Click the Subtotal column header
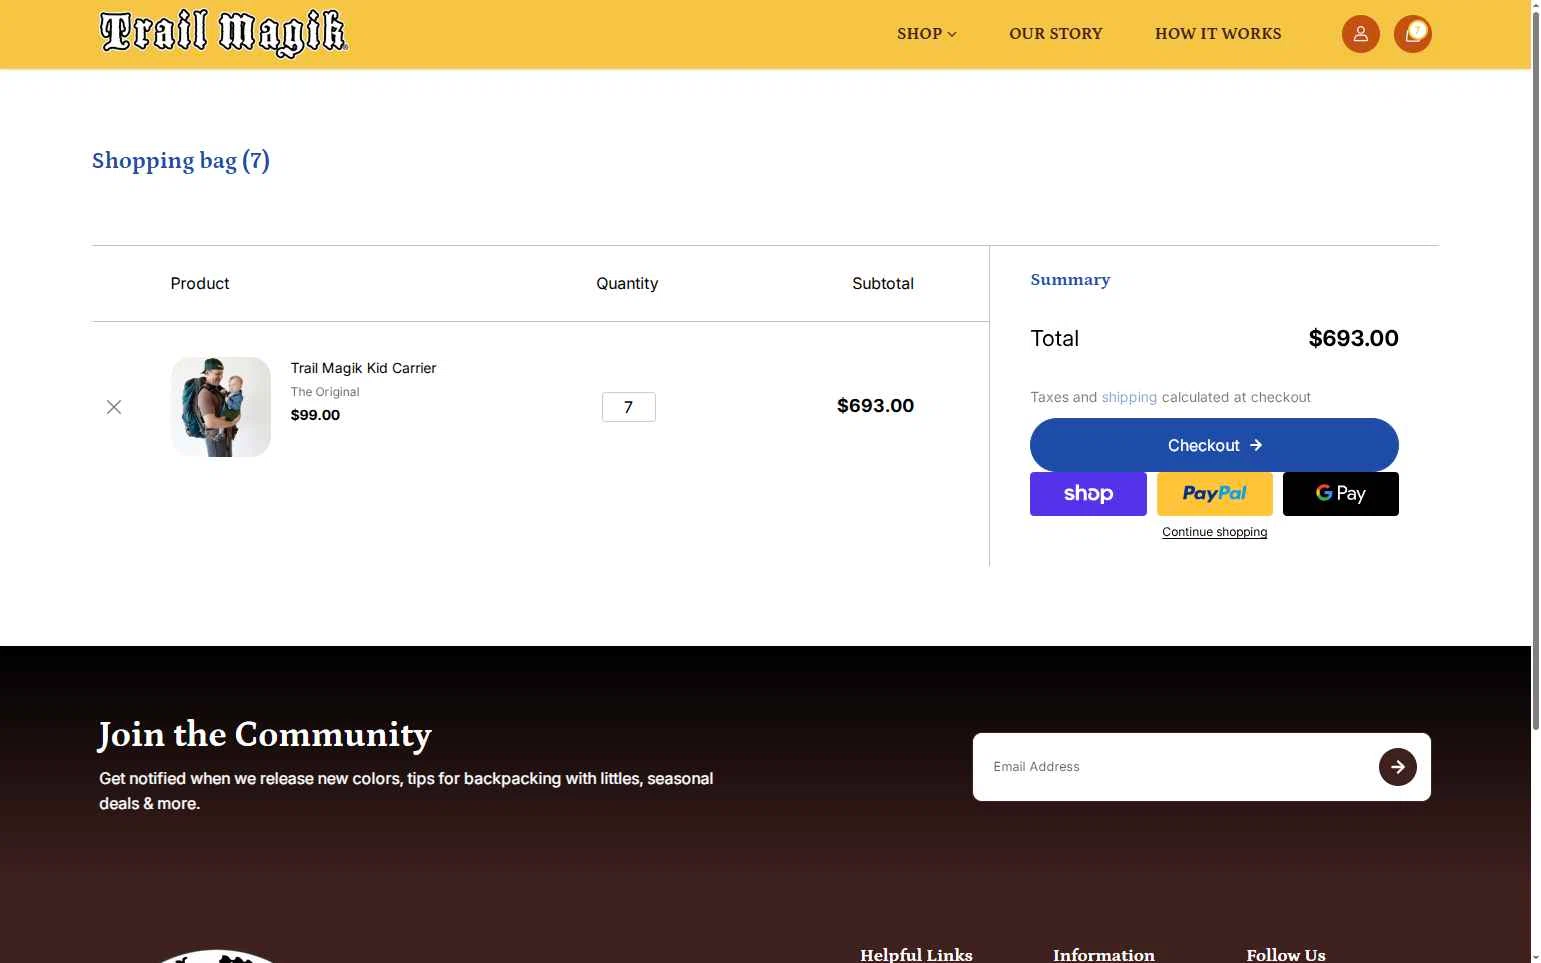1541x963 pixels. coord(883,284)
